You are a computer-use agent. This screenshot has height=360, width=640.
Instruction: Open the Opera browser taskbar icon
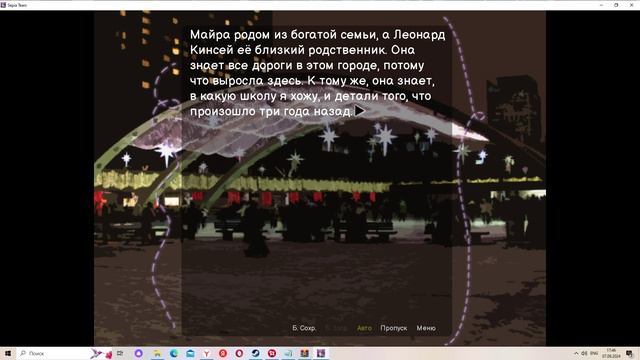239,353
